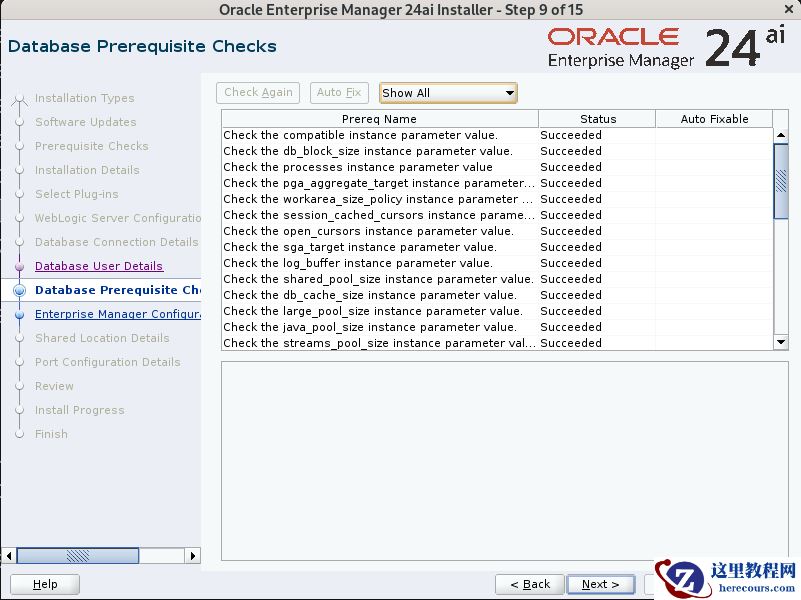The width and height of the screenshot is (801, 600).
Task: Close the installer window
Action: [x=789, y=9]
